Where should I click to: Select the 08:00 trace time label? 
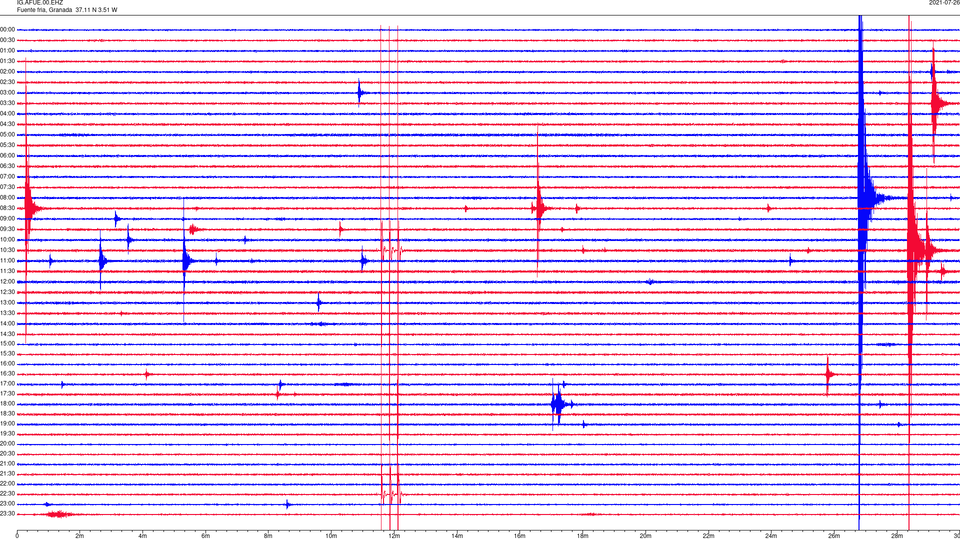(x=8, y=197)
